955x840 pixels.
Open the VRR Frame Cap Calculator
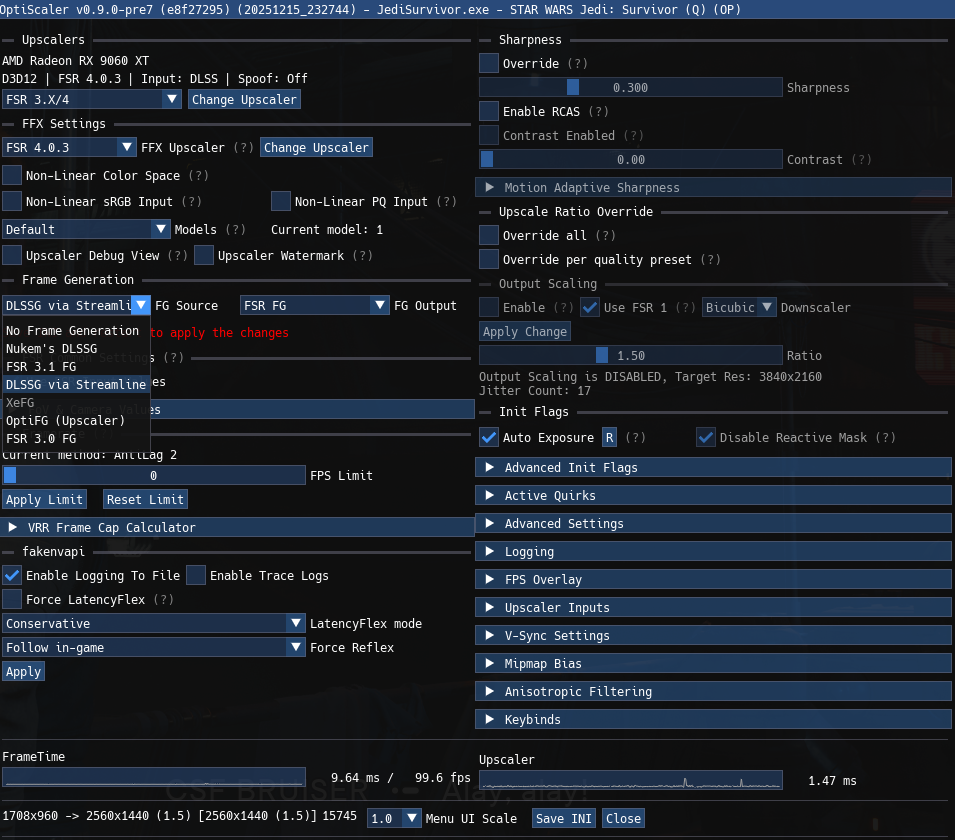(x=237, y=528)
